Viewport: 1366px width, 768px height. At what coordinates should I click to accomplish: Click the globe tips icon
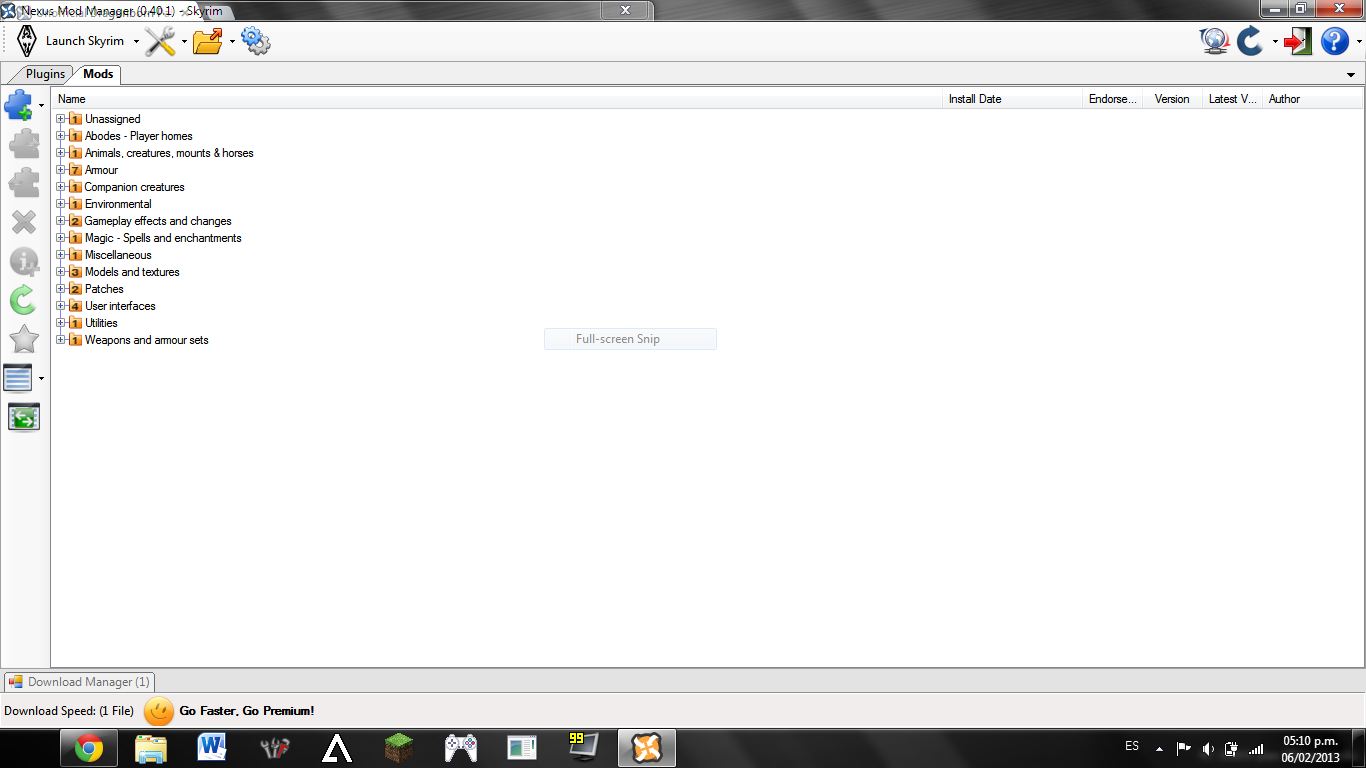click(1214, 41)
